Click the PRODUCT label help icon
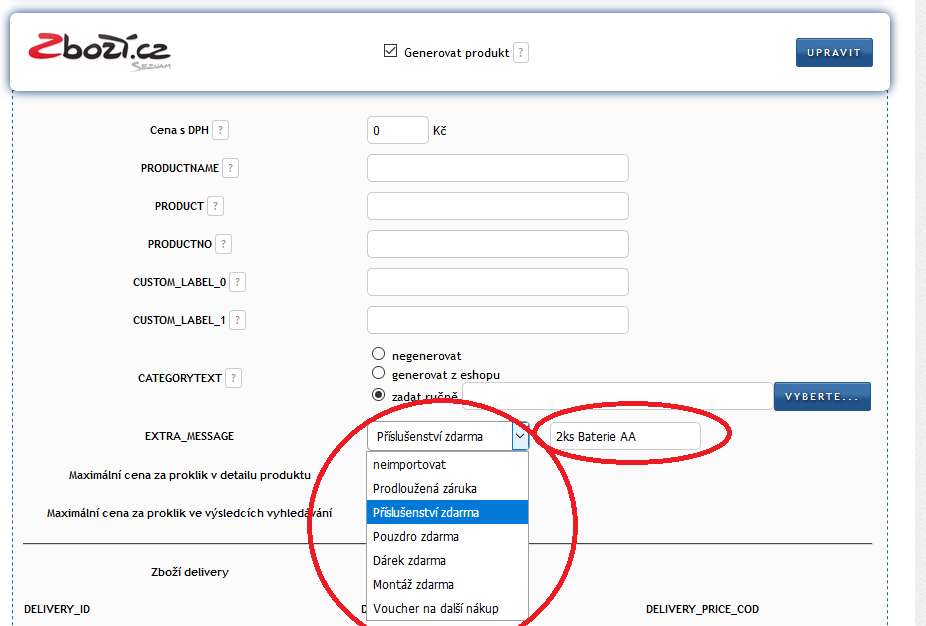The image size is (926, 626). (216, 206)
